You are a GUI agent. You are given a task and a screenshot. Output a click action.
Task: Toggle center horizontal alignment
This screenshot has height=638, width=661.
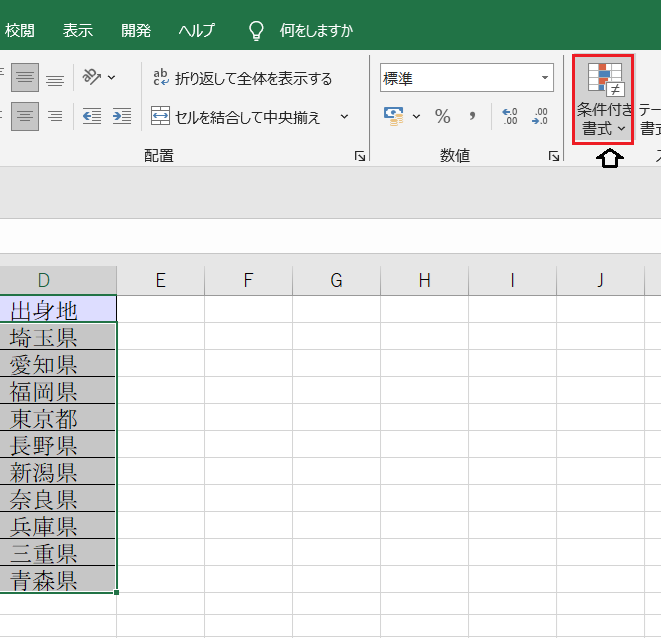click(25, 116)
